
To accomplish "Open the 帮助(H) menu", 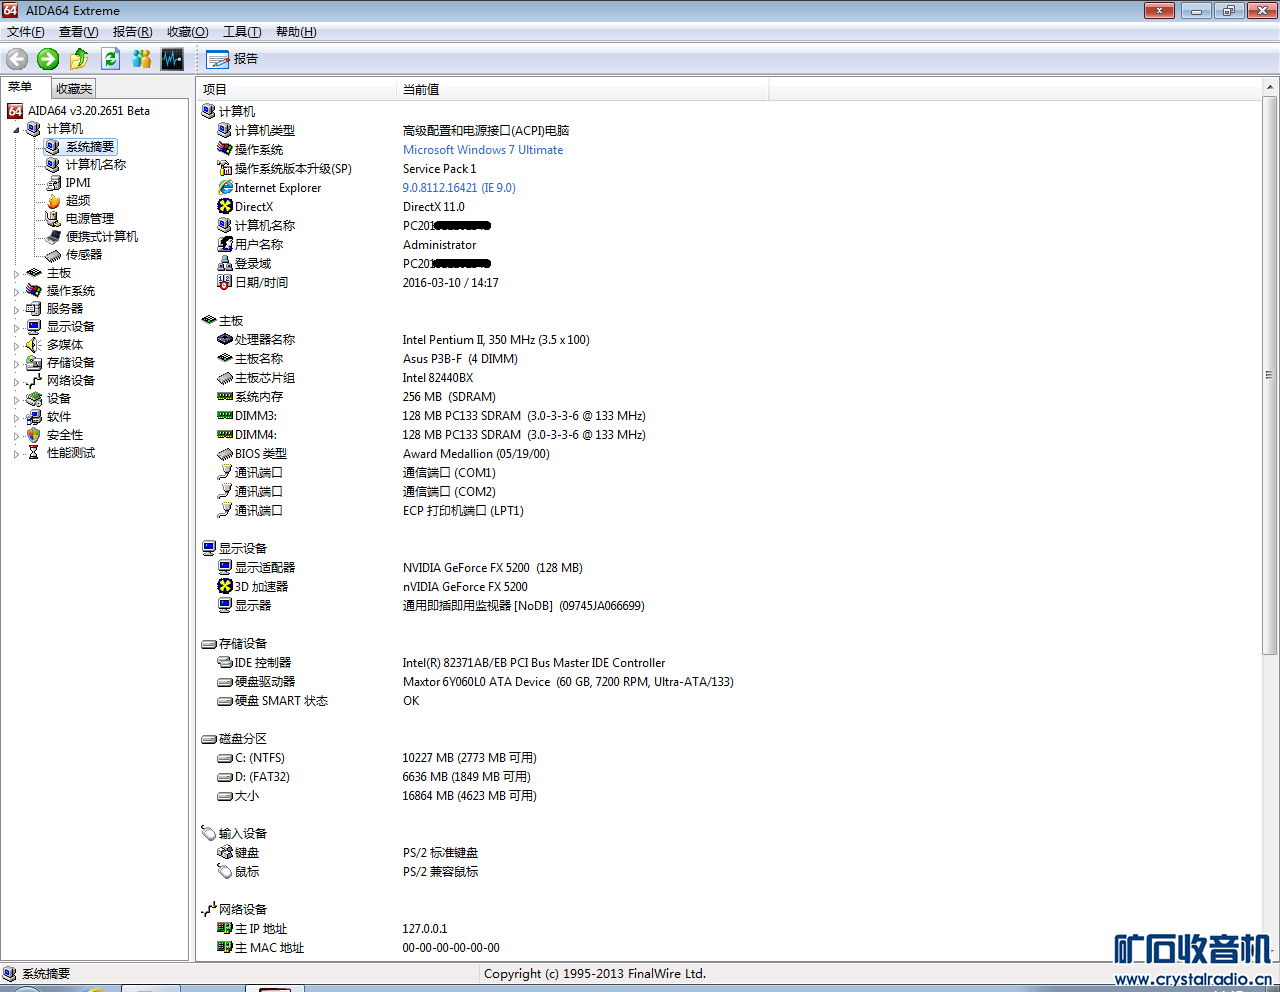I will click(296, 32).
